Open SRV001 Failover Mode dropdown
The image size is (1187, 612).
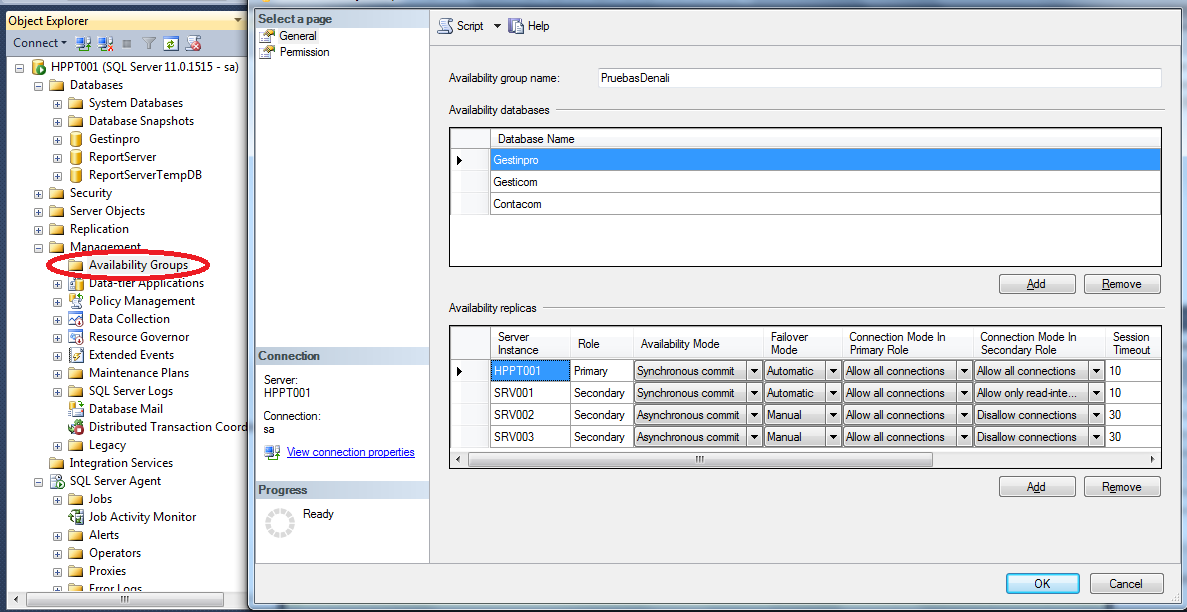833,393
